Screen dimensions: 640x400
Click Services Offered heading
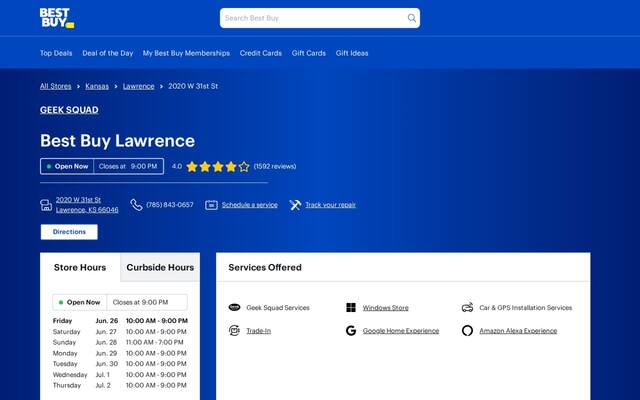coord(265,268)
